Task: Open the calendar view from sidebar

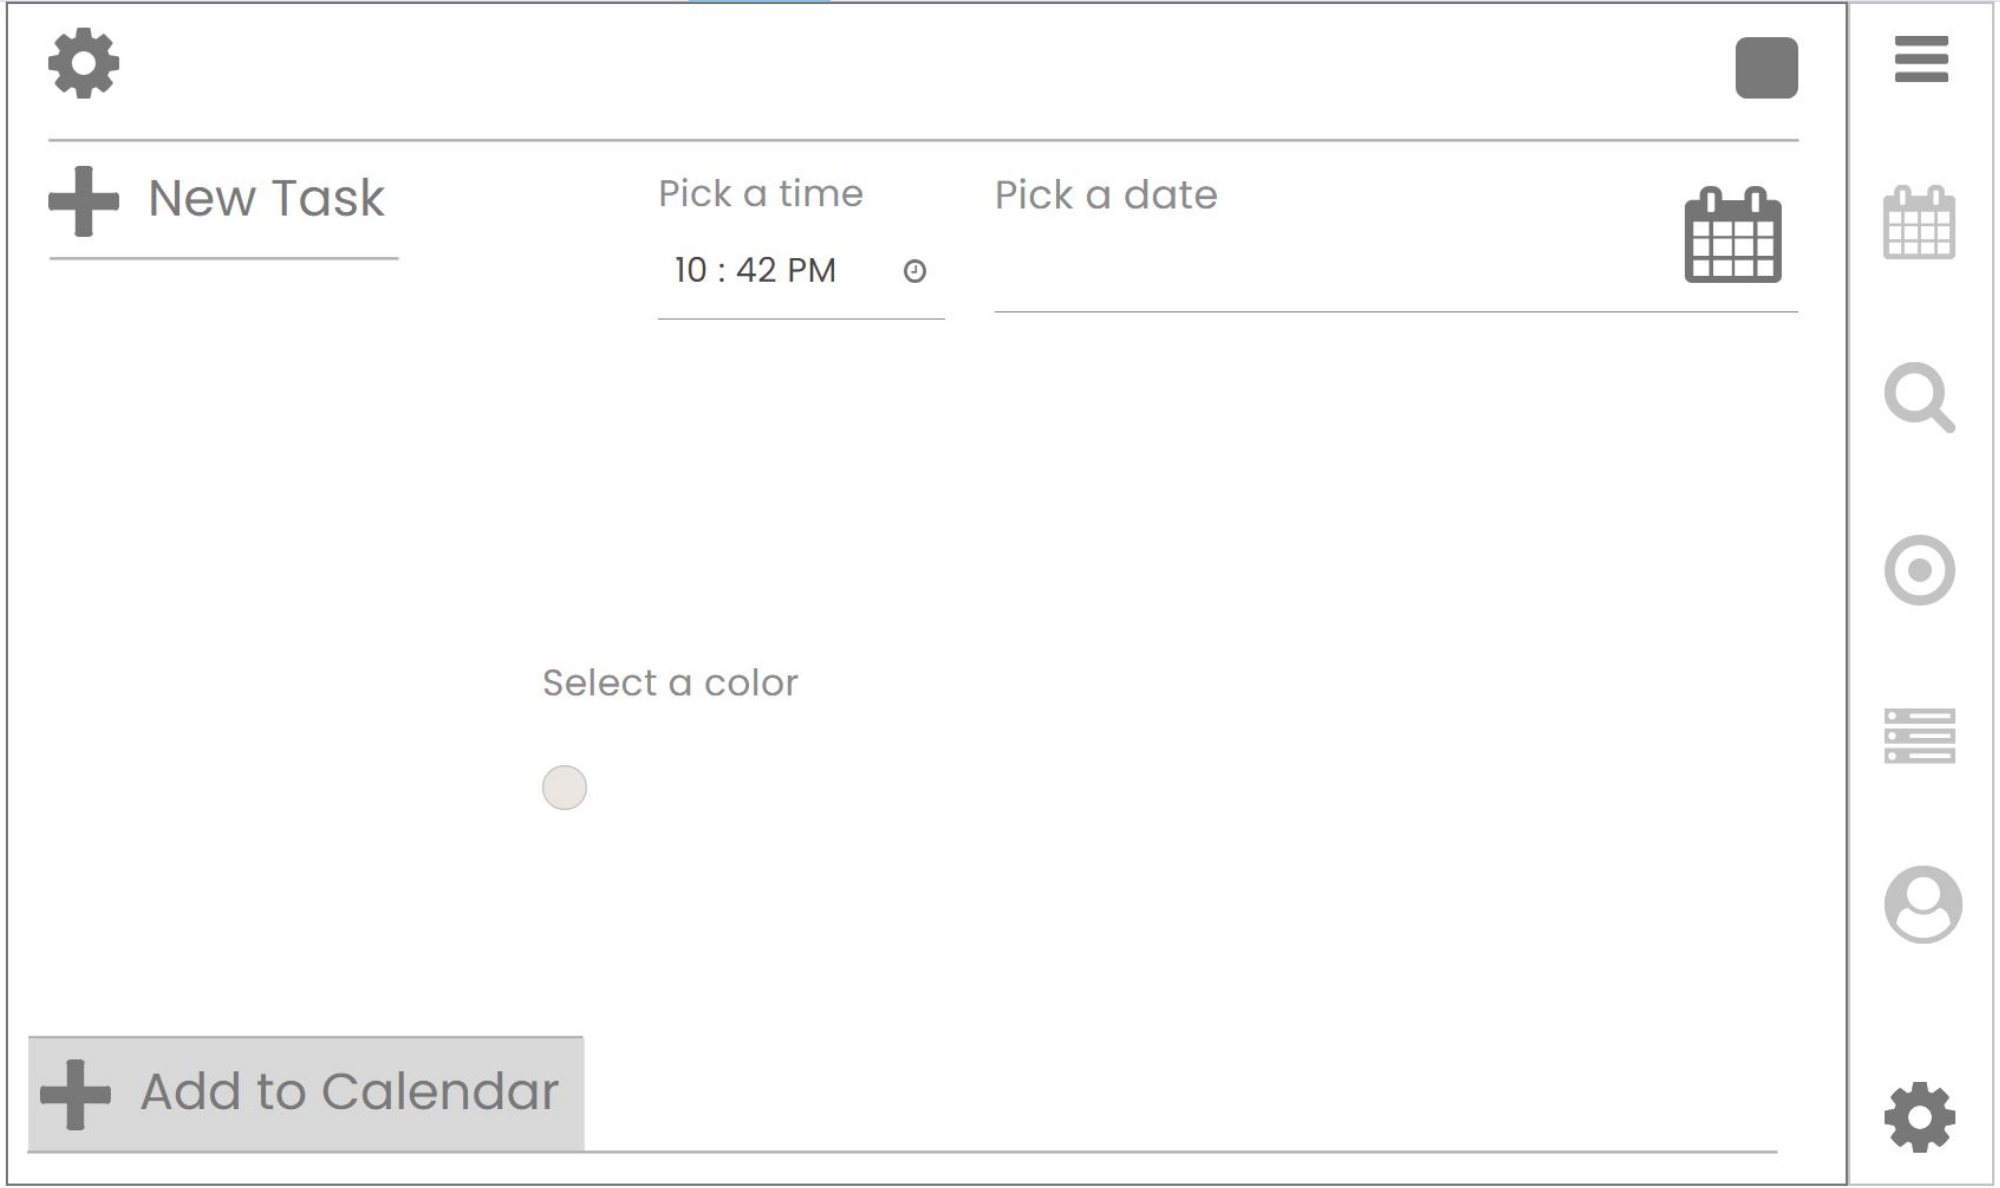Action: 1919,223
